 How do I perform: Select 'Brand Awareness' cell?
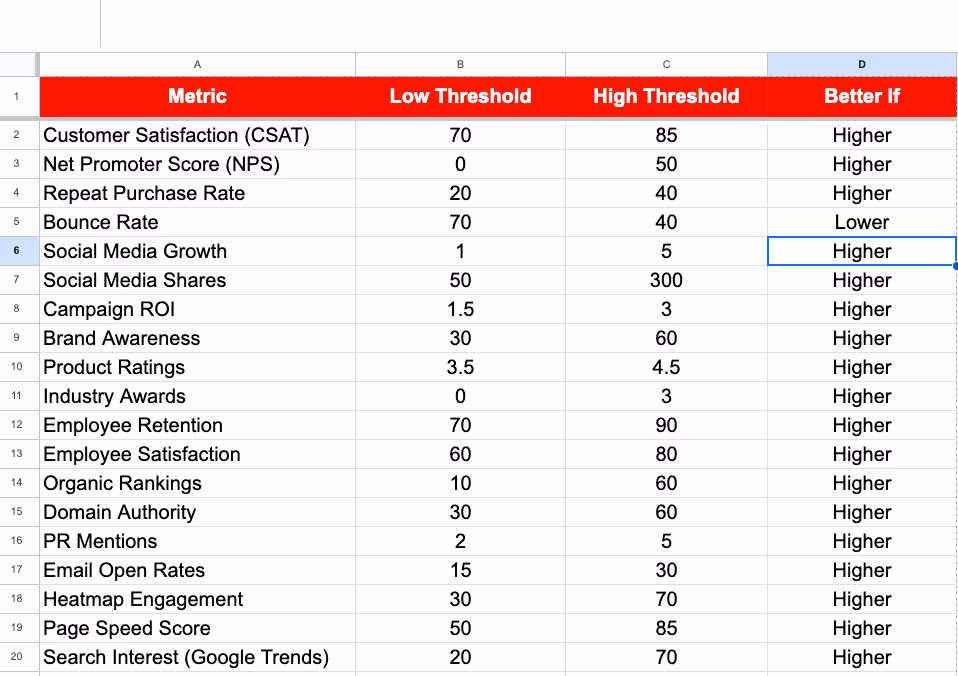point(197,338)
